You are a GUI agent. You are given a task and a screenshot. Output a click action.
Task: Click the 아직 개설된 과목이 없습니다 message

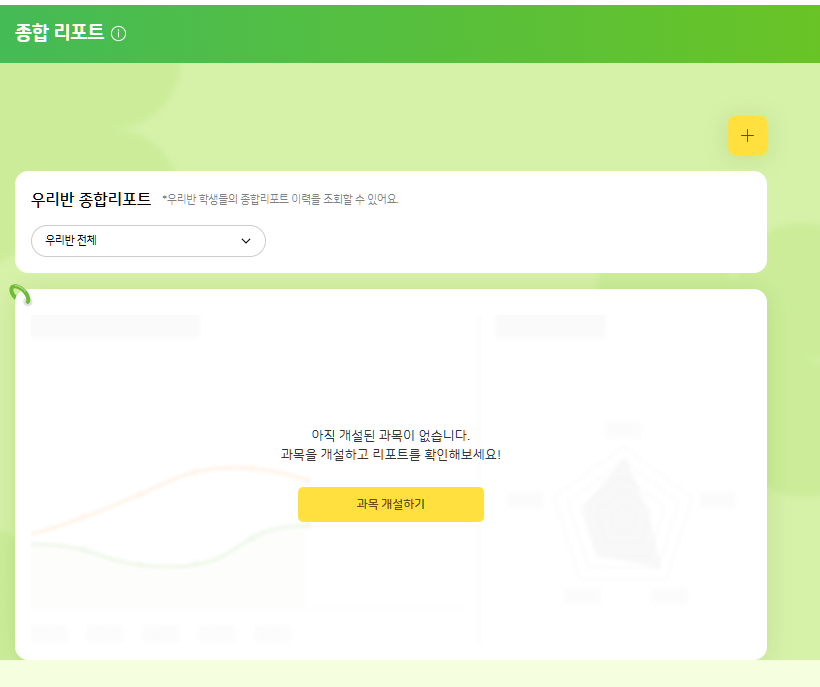click(390, 435)
